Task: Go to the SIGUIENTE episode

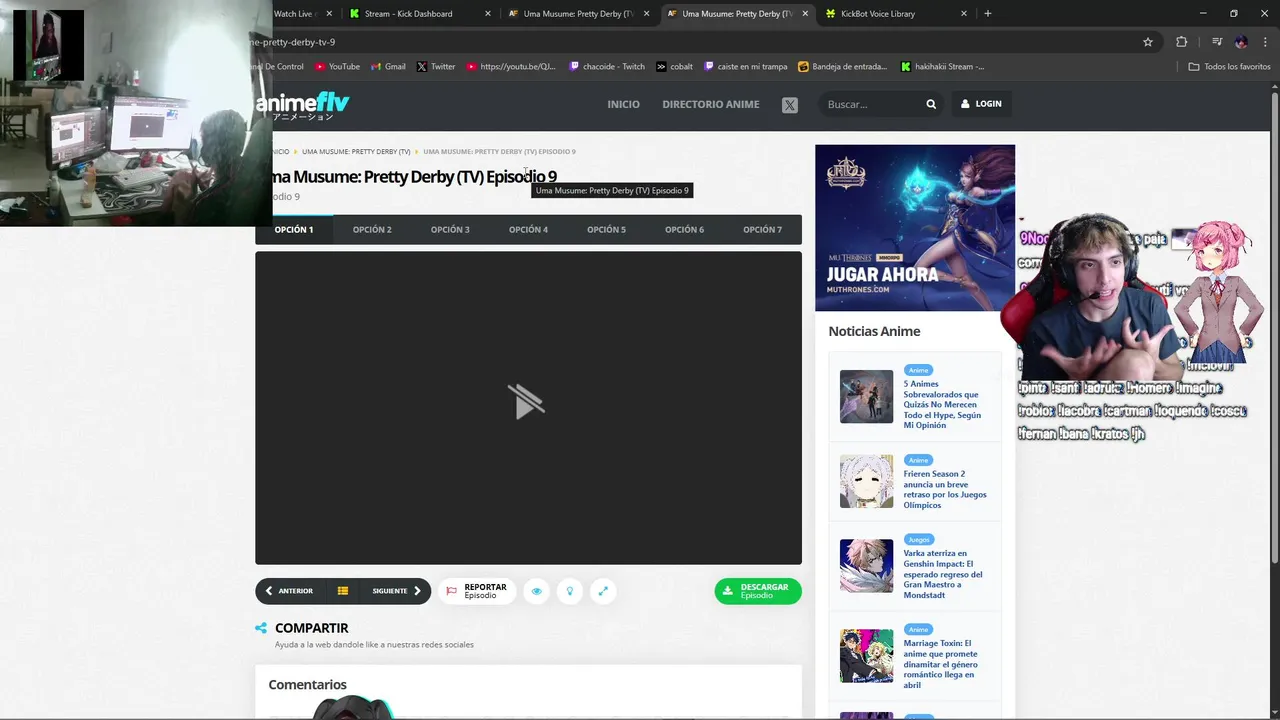Action: click(x=397, y=591)
